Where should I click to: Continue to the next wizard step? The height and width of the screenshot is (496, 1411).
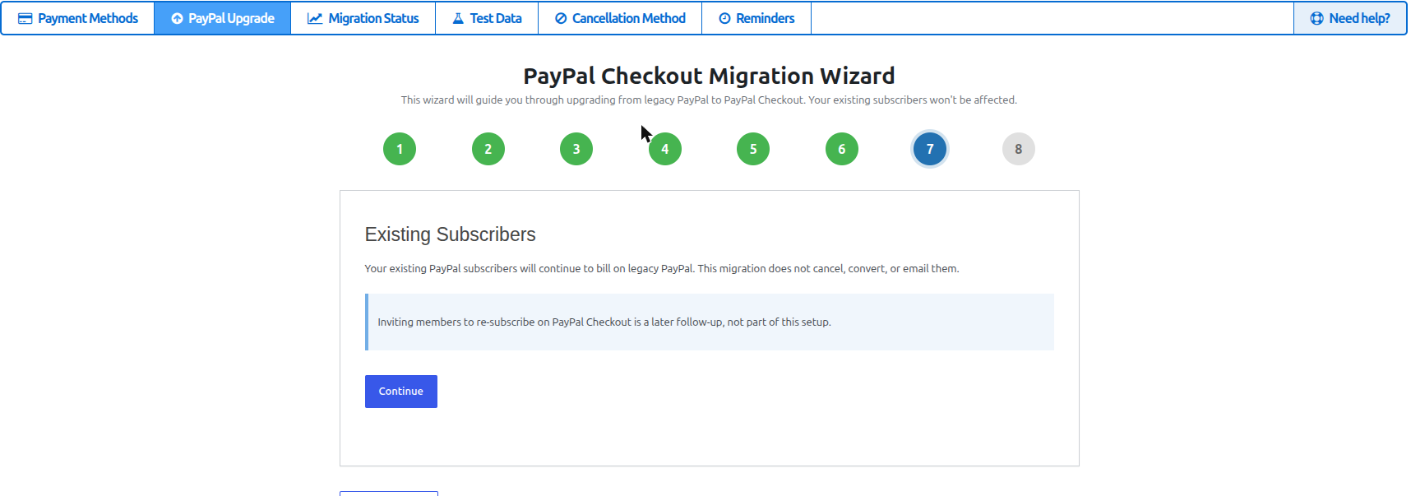click(401, 391)
